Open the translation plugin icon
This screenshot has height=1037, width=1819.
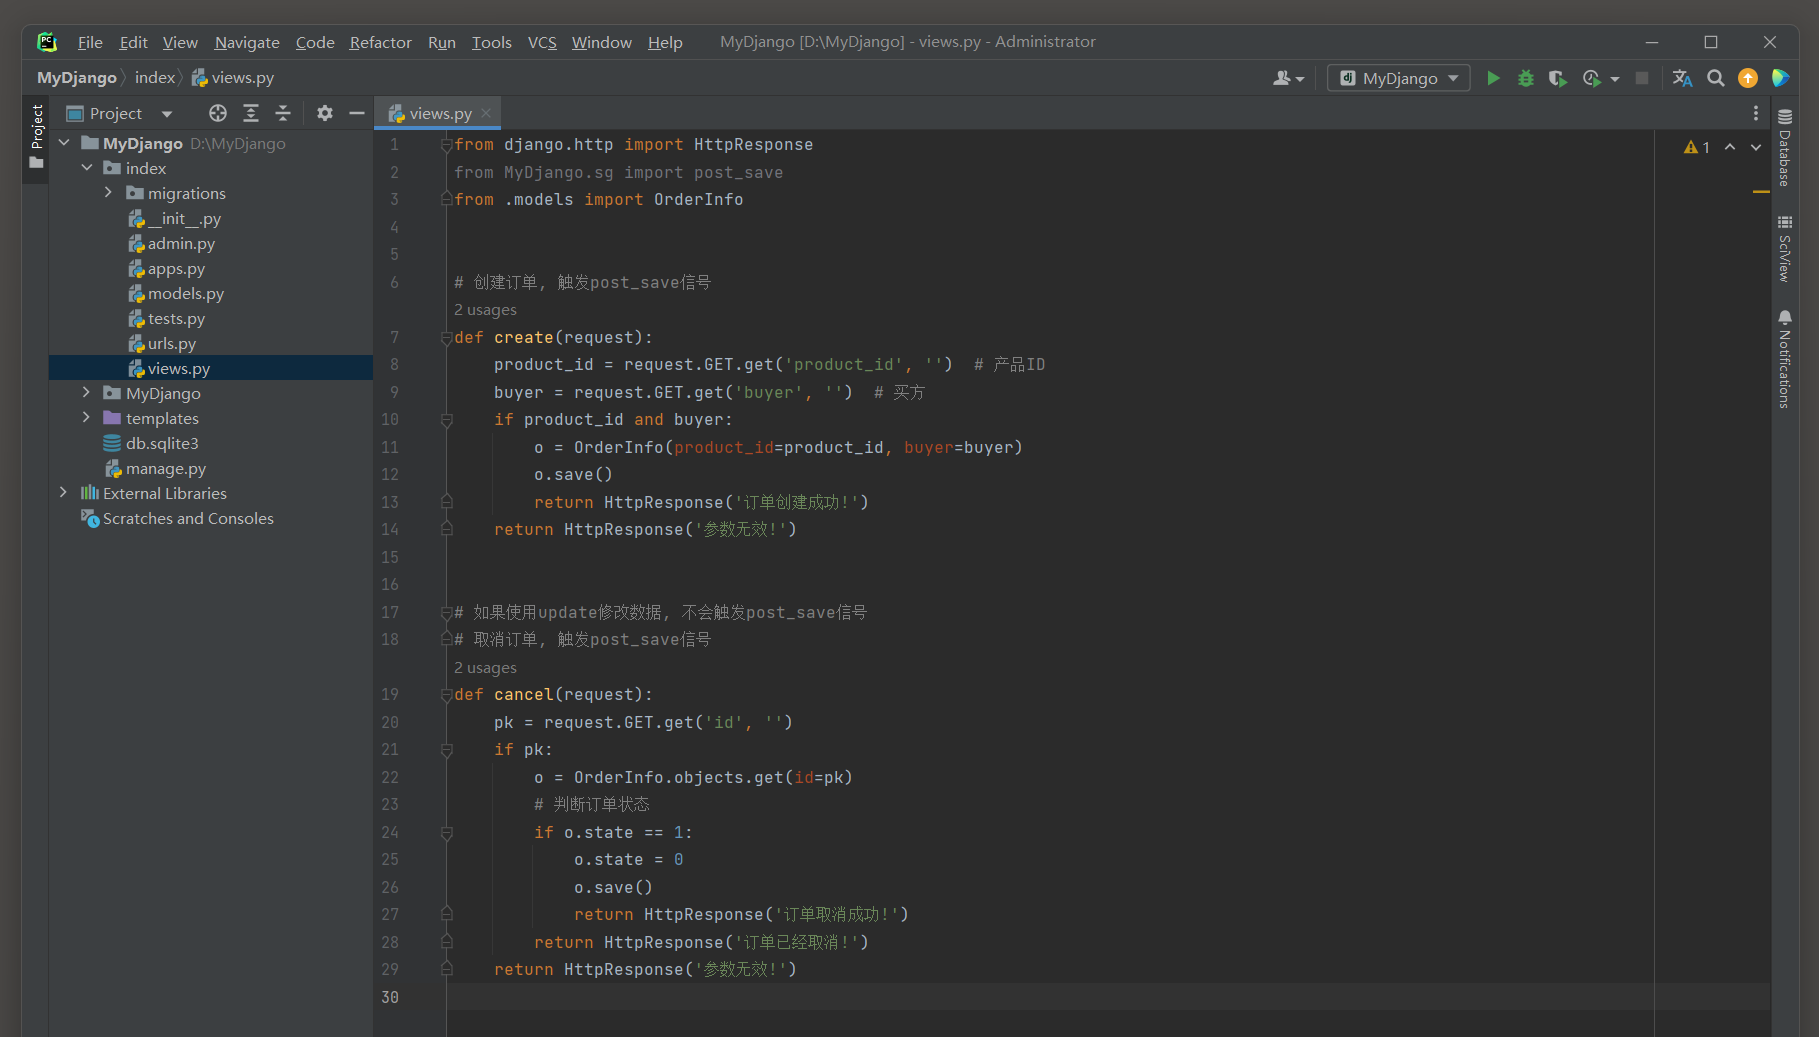[1683, 78]
